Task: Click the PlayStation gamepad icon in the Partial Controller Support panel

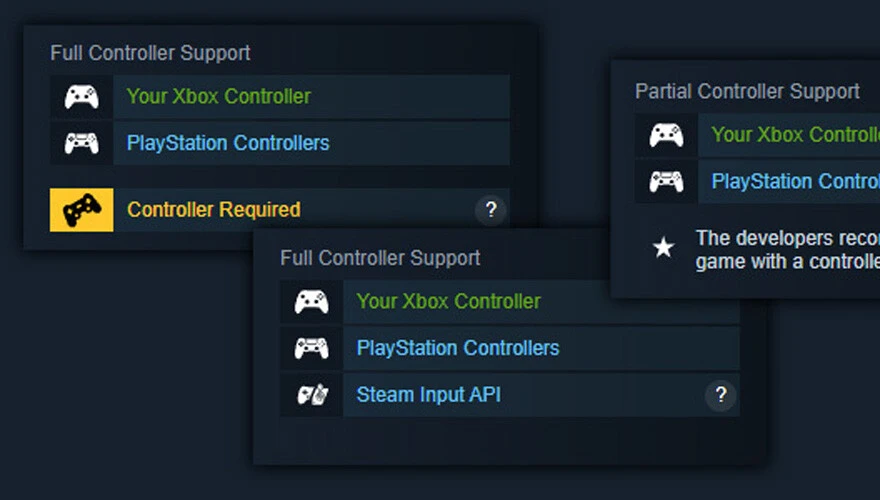Action: [x=666, y=181]
